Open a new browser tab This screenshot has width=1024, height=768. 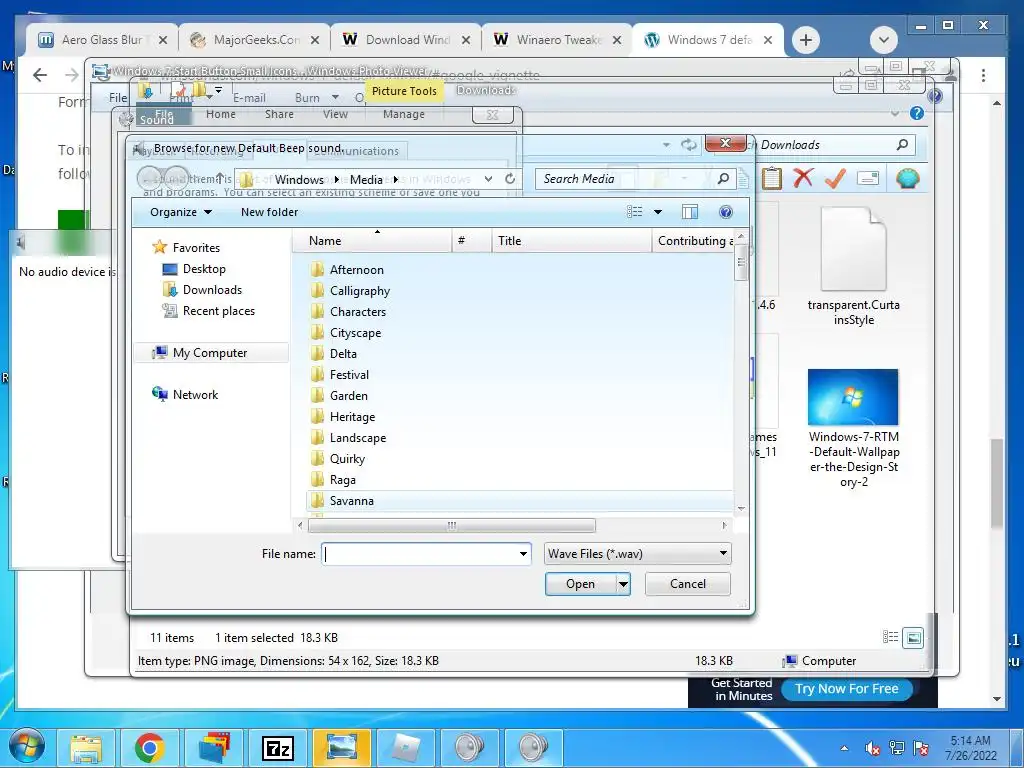tap(806, 40)
